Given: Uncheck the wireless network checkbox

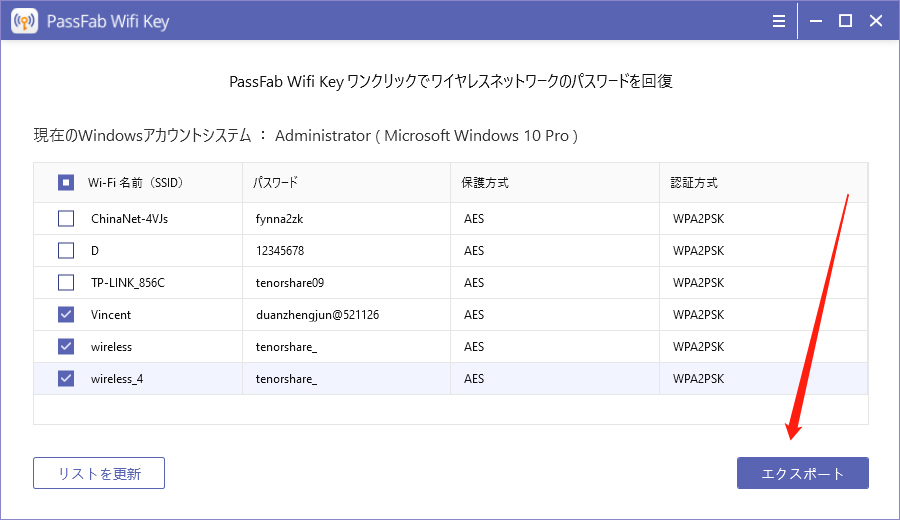Looking at the screenshot, I should [66, 346].
